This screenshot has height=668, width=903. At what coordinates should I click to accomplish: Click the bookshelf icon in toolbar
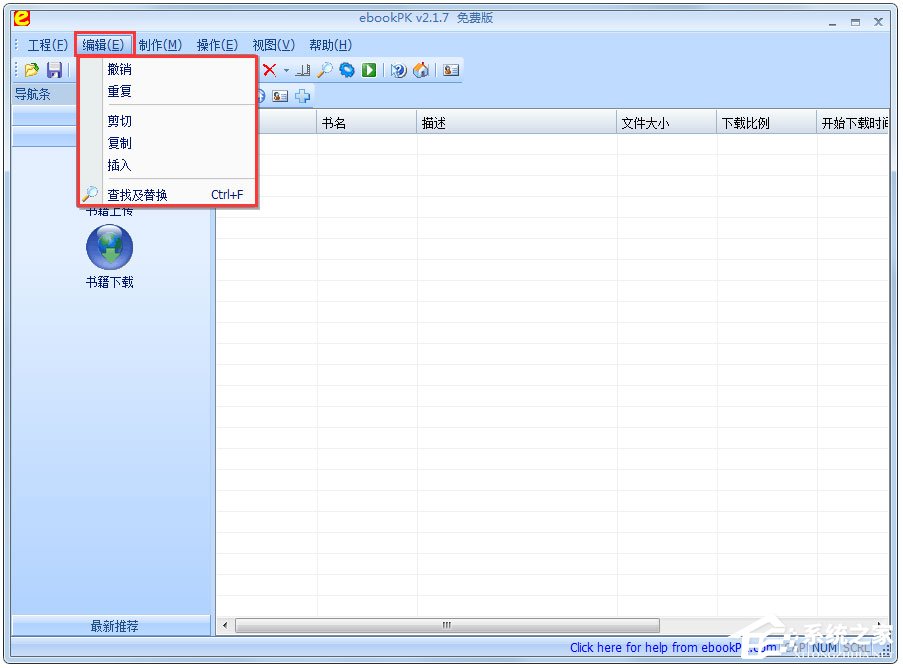click(303, 70)
